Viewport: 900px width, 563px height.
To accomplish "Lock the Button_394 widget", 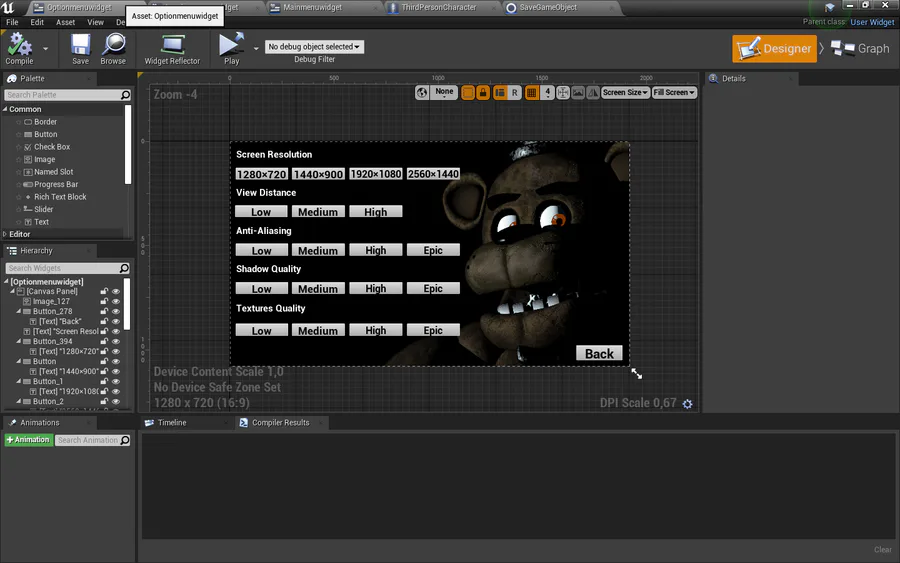I will click(104, 341).
